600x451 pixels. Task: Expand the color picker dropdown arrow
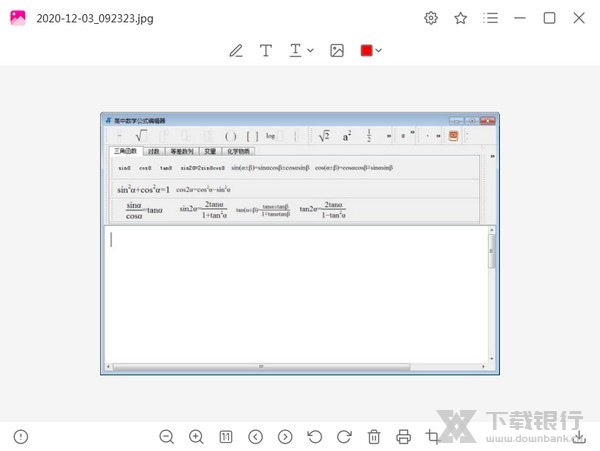379,51
